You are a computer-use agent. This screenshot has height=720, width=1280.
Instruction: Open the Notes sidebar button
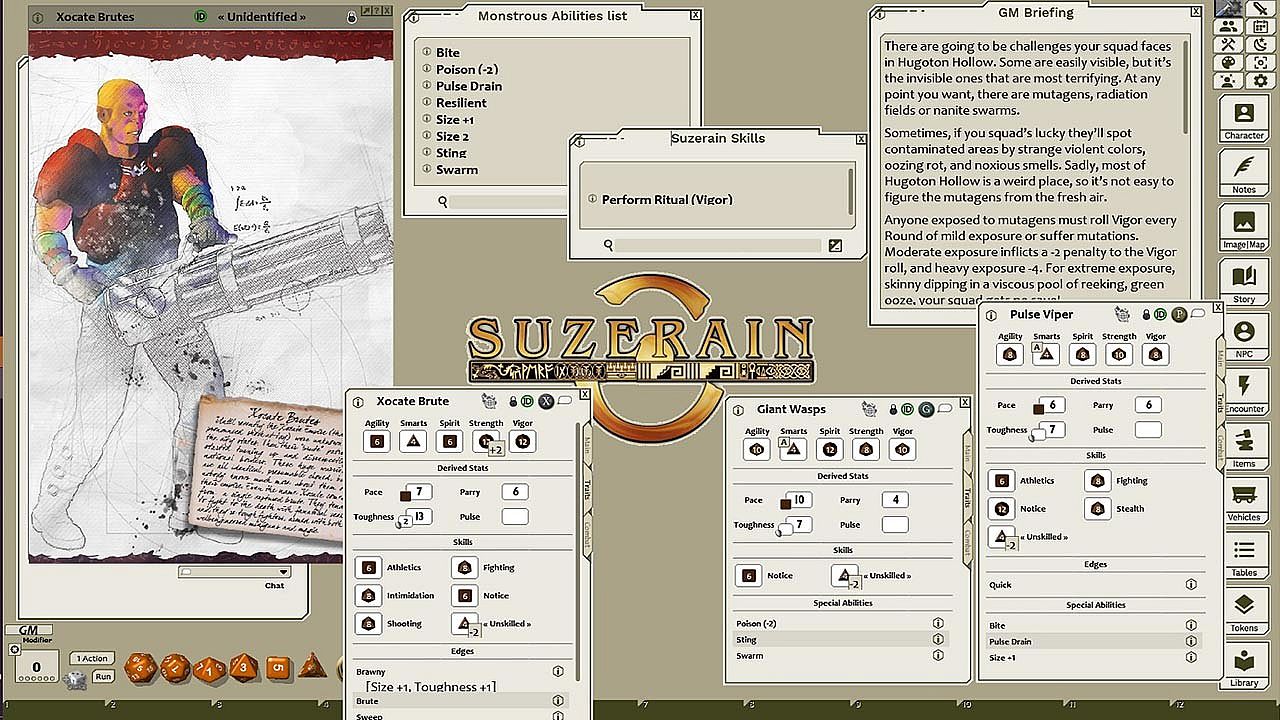pyautogui.click(x=1243, y=174)
